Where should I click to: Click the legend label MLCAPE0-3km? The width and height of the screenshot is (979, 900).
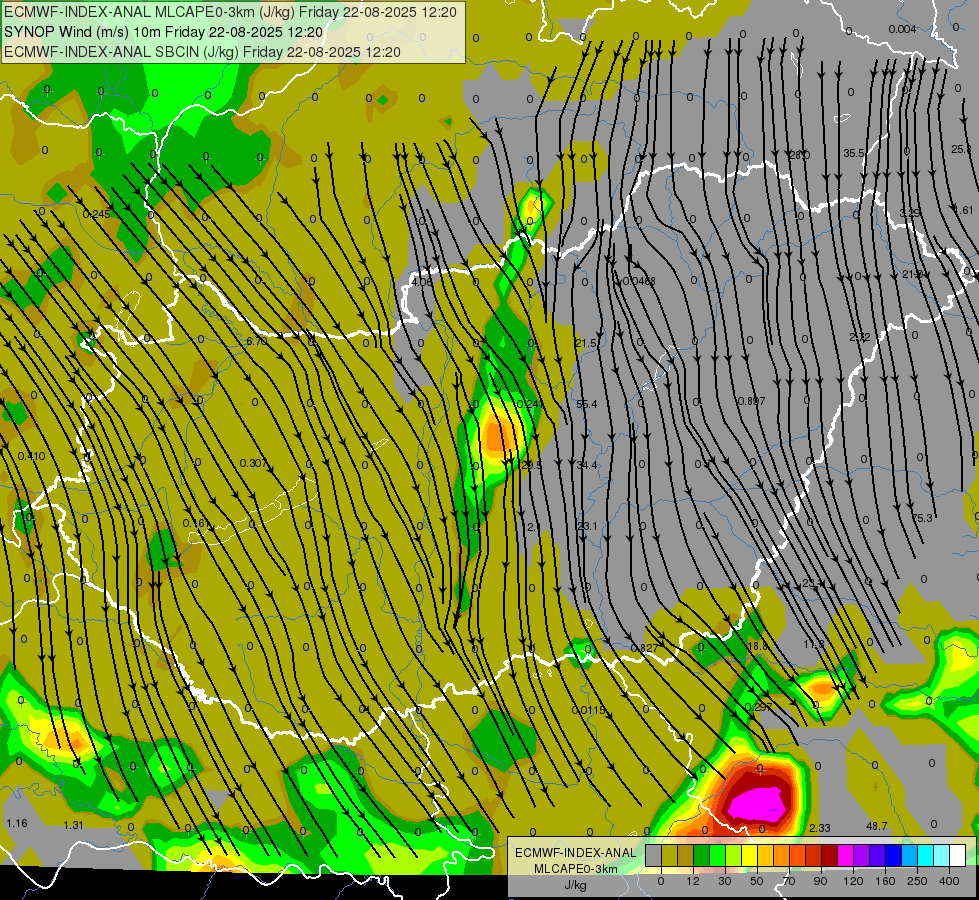coord(576,869)
